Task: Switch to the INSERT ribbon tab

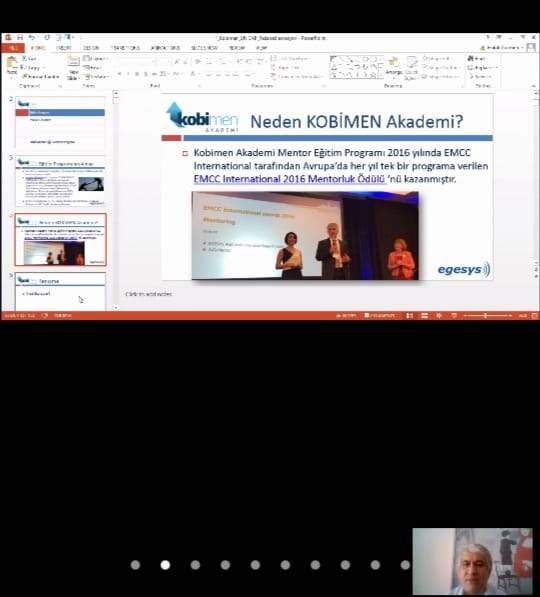Action: [x=64, y=48]
